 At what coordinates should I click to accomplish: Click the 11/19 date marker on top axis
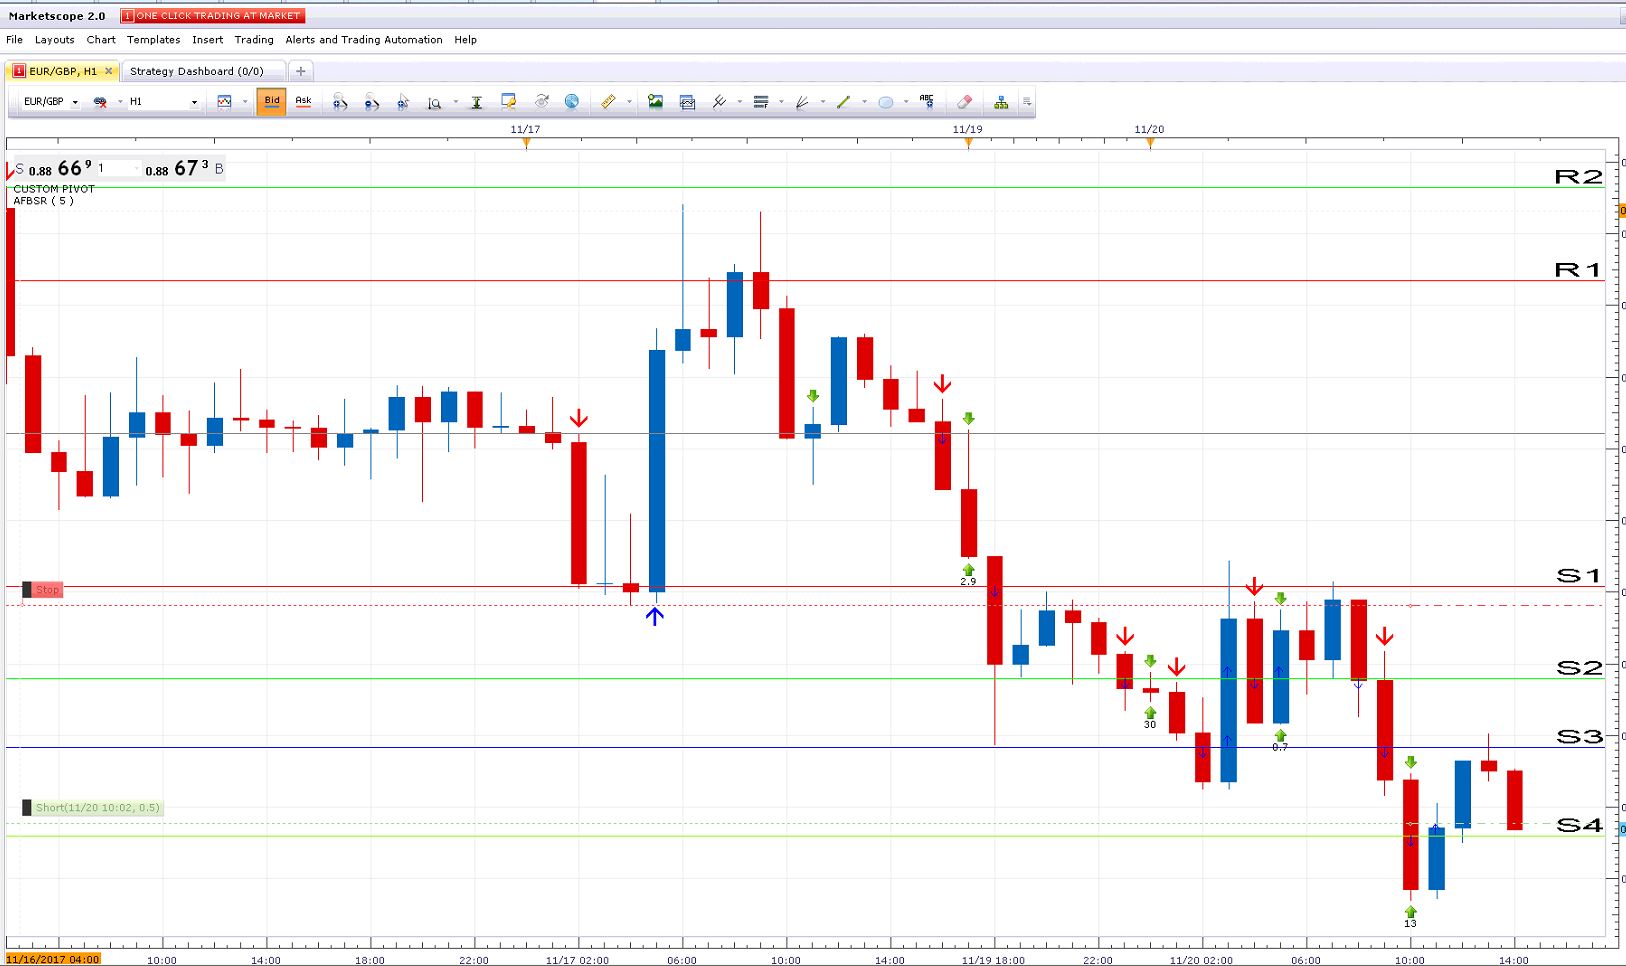(967, 130)
